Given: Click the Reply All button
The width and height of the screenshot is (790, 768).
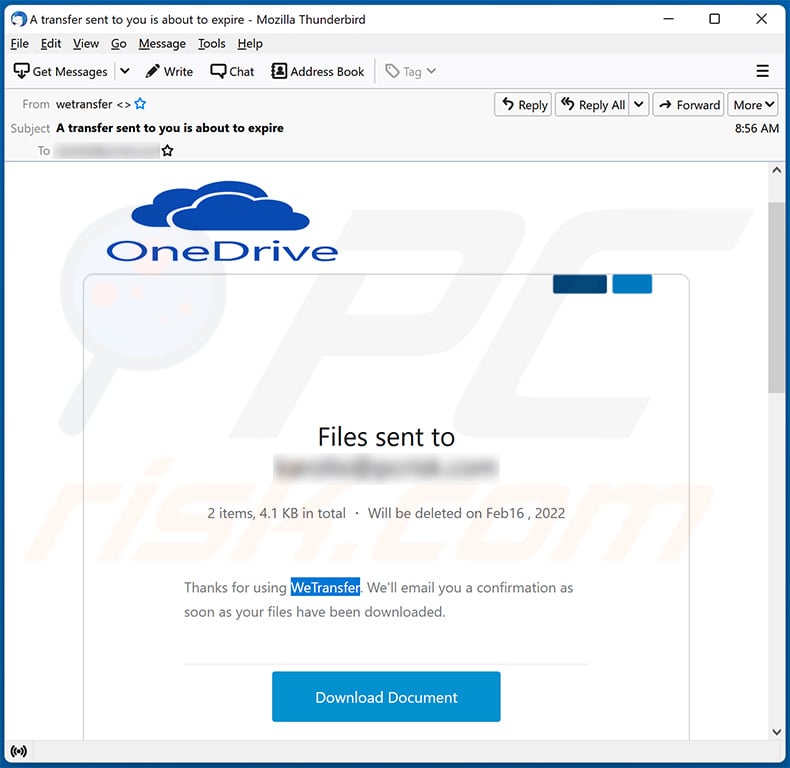Looking at the screenshot, I should [592, 104].
